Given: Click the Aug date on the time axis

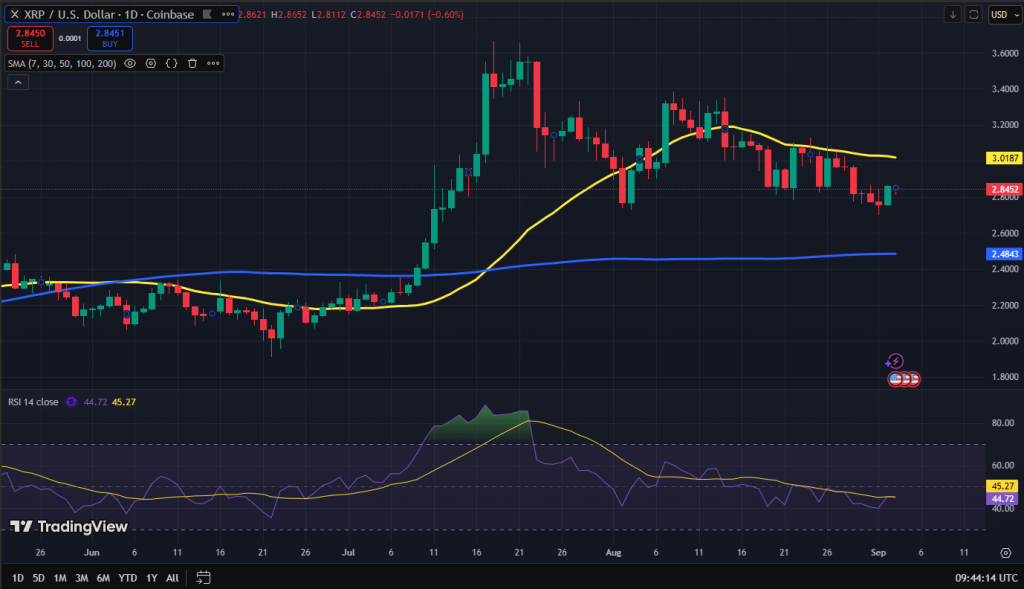Looking at the screenshot, I should click(613, 552).
